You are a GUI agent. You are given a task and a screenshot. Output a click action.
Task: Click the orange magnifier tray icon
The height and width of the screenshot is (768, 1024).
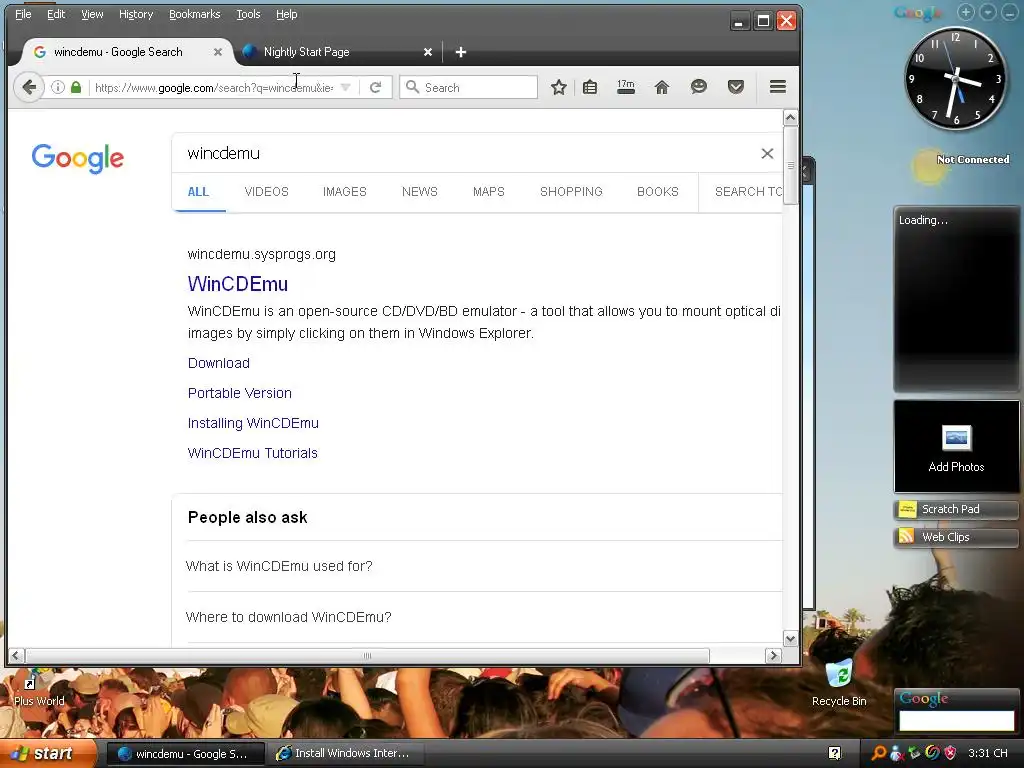[880, 753]
